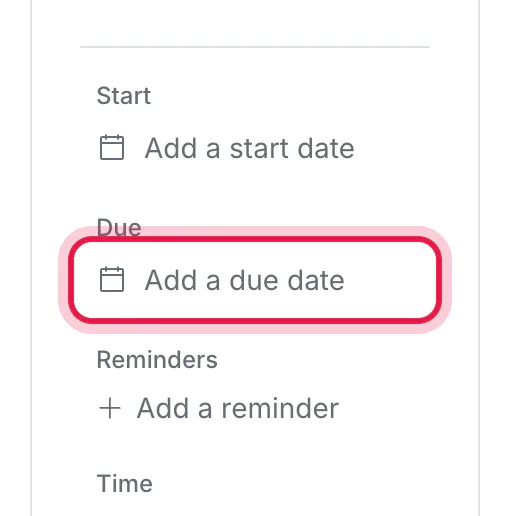Image resolution: width=510 pixels, height=516 pixels.
Task: Click the Due section label
Action: click(x=119, y=228)
